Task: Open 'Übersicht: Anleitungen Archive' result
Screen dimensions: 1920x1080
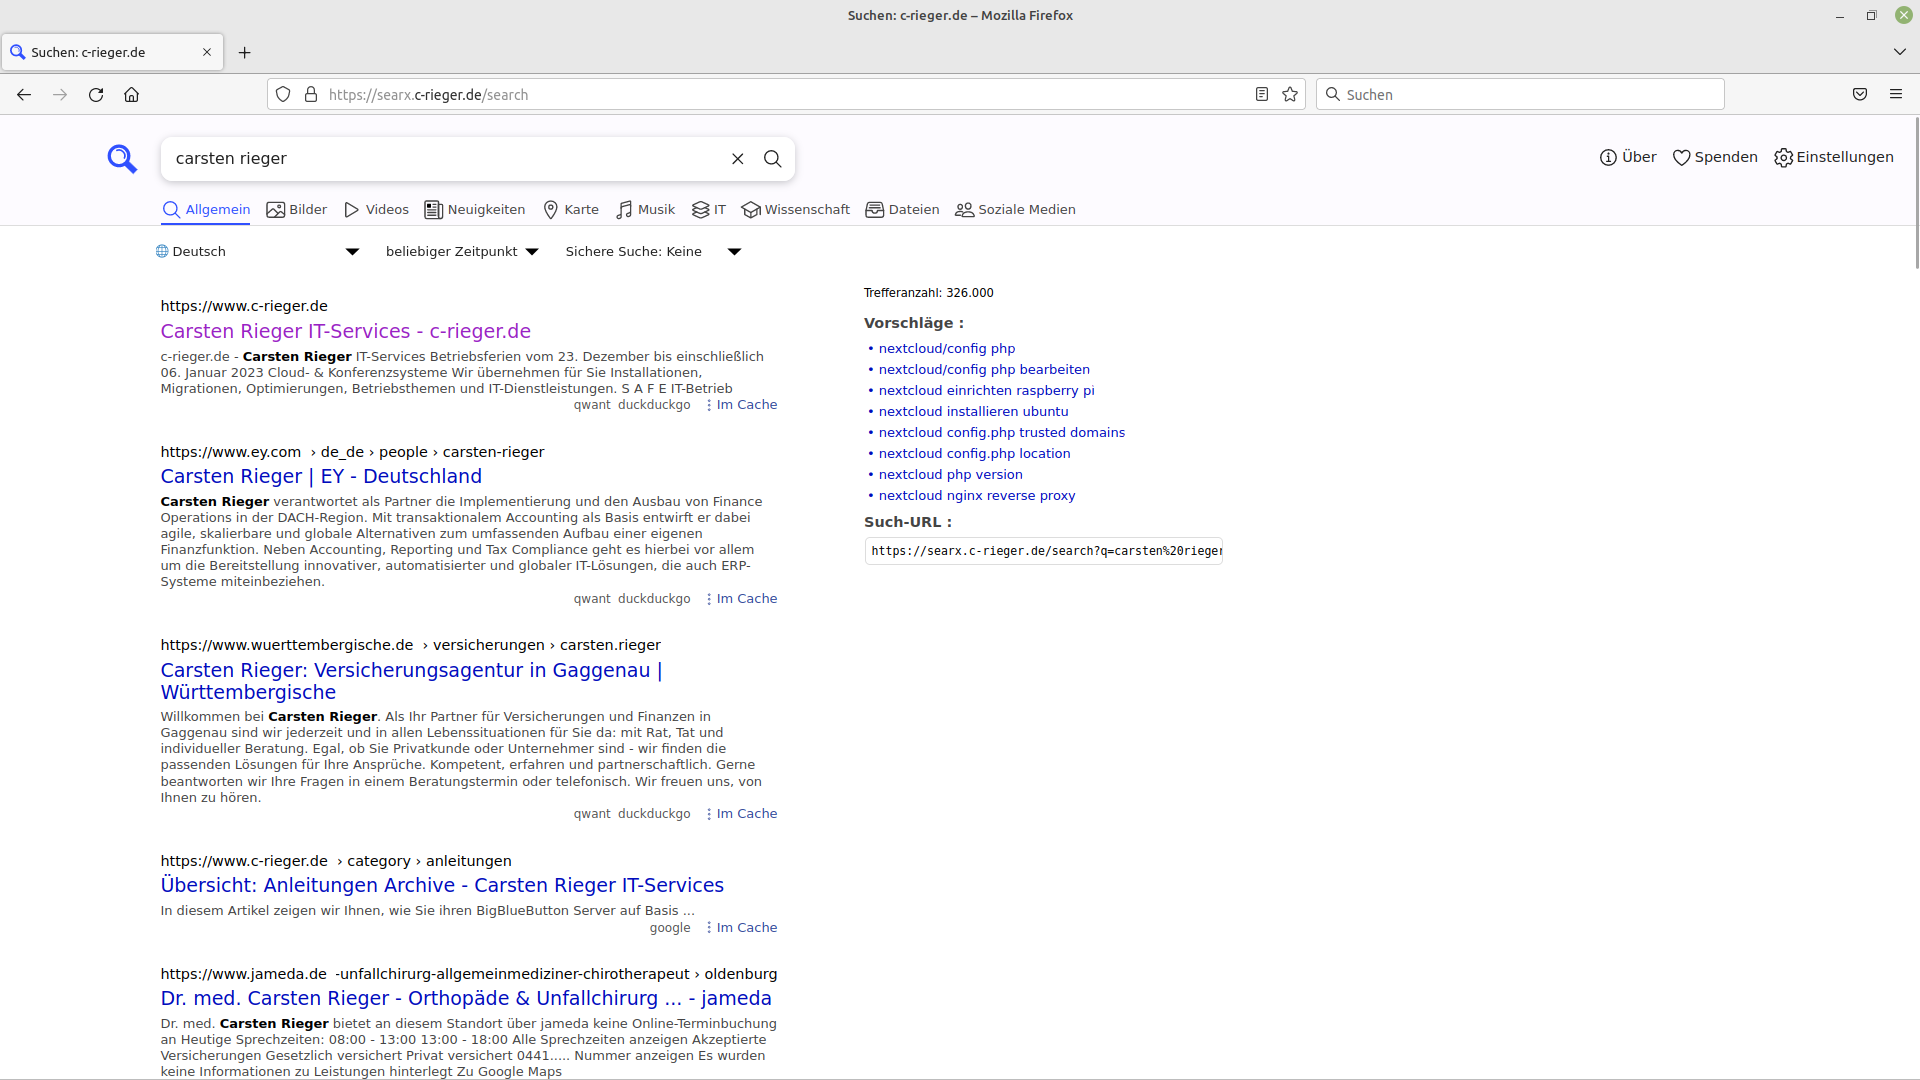Action: (x=442, y=885)
